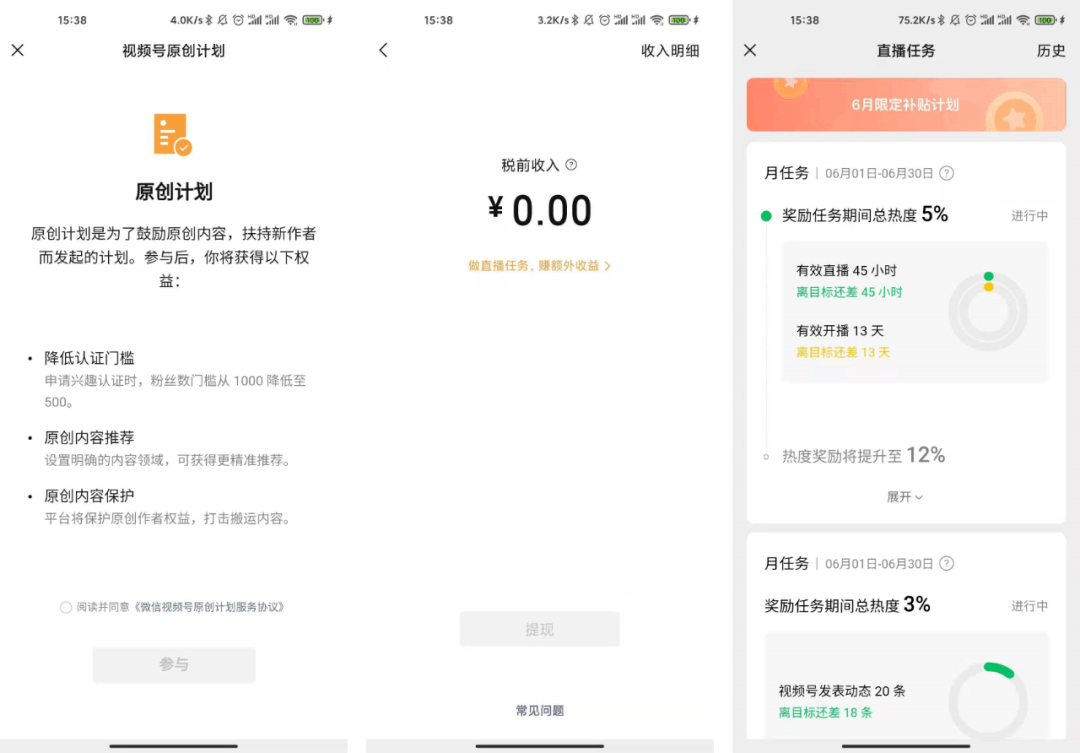Open 常见问题 FAQ link
Screen dimensions: 1080x753
coord(540,710)
